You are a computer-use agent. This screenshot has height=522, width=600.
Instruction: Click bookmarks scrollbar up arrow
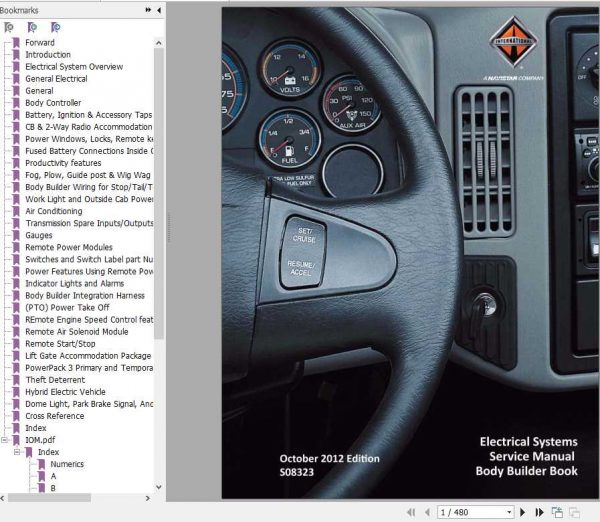[x=159, y=43]
